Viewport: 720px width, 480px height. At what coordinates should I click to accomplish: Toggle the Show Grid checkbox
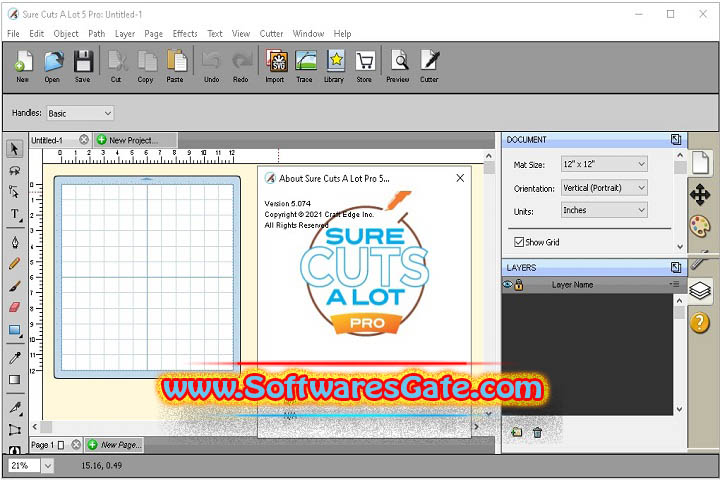coord(519,242)
